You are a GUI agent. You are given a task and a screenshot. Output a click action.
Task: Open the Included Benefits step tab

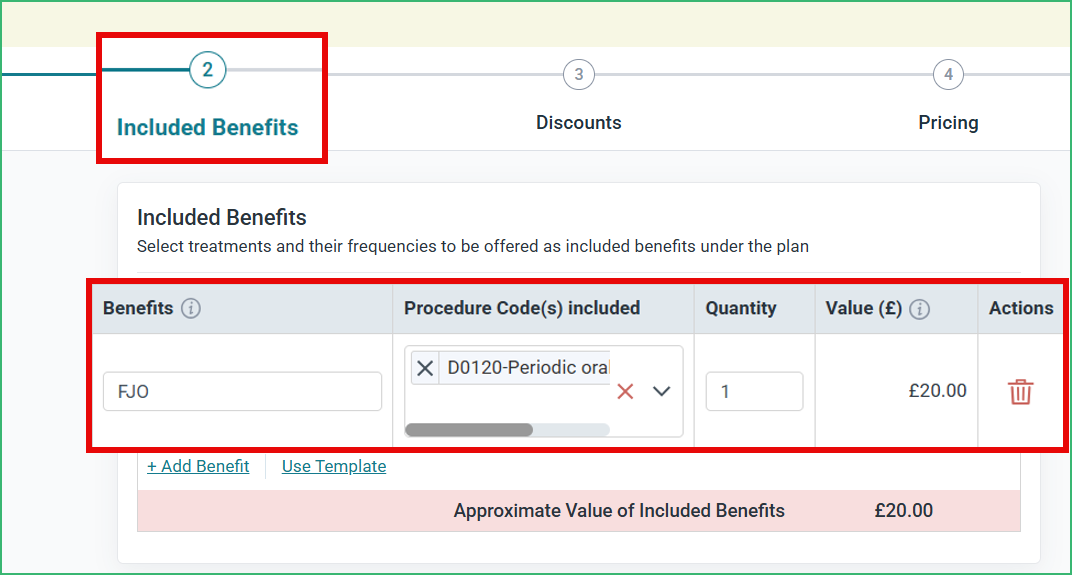pos(207,127)
